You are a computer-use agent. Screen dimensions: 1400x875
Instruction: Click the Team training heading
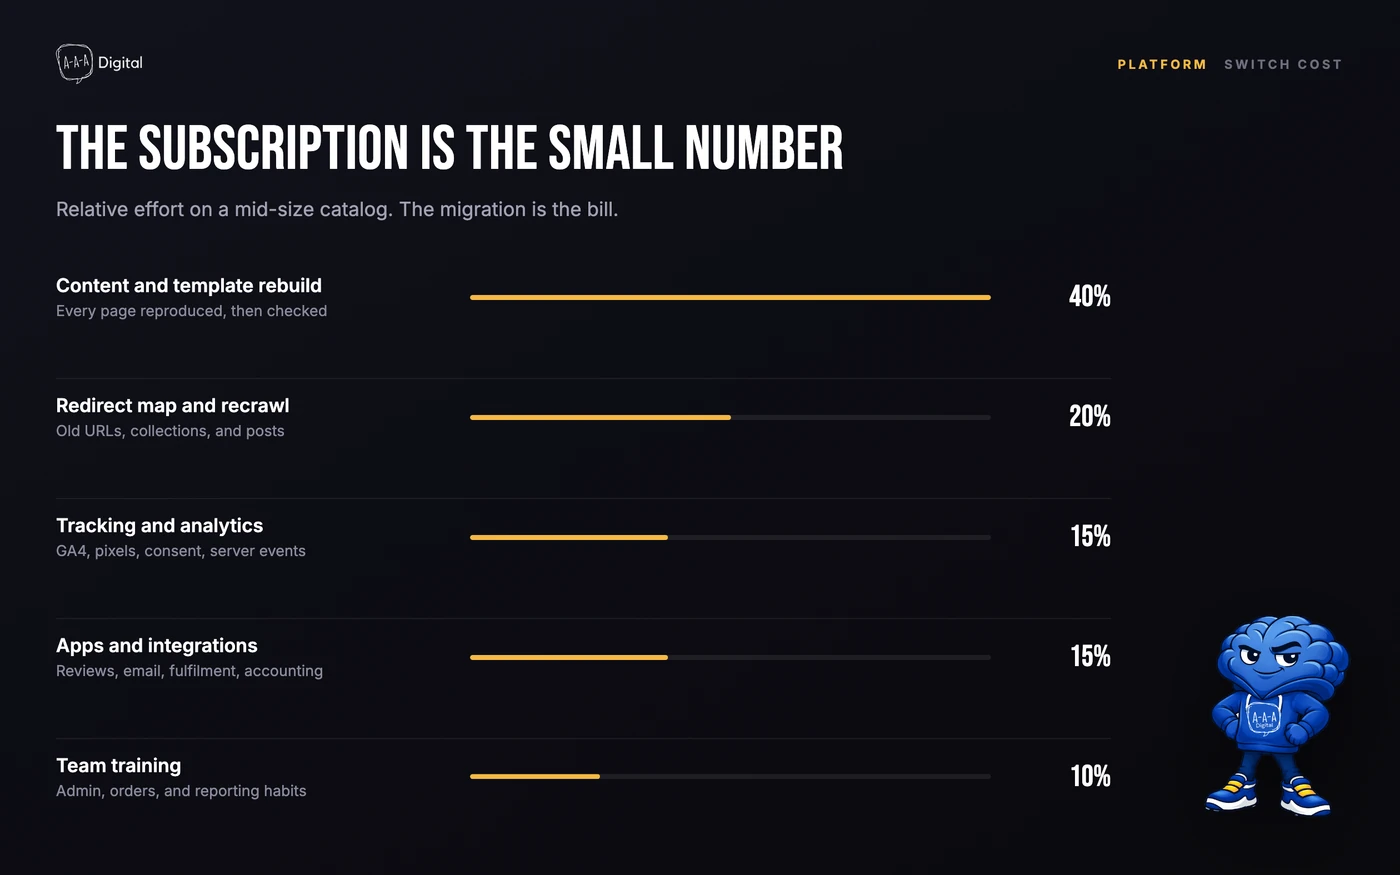click(119, 766)
